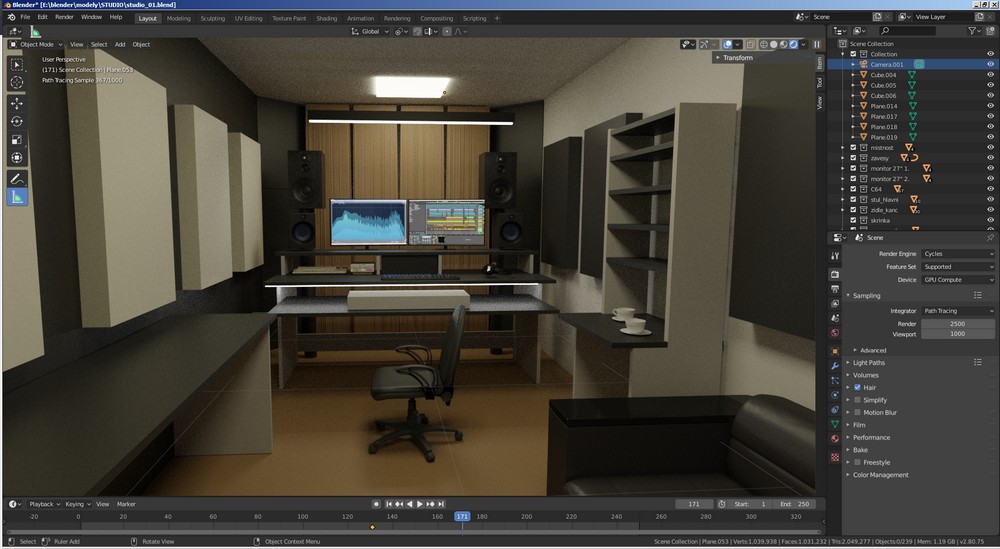
Task: Hide Cube.004 with its eye icon
Action: [x=990, y=75]
